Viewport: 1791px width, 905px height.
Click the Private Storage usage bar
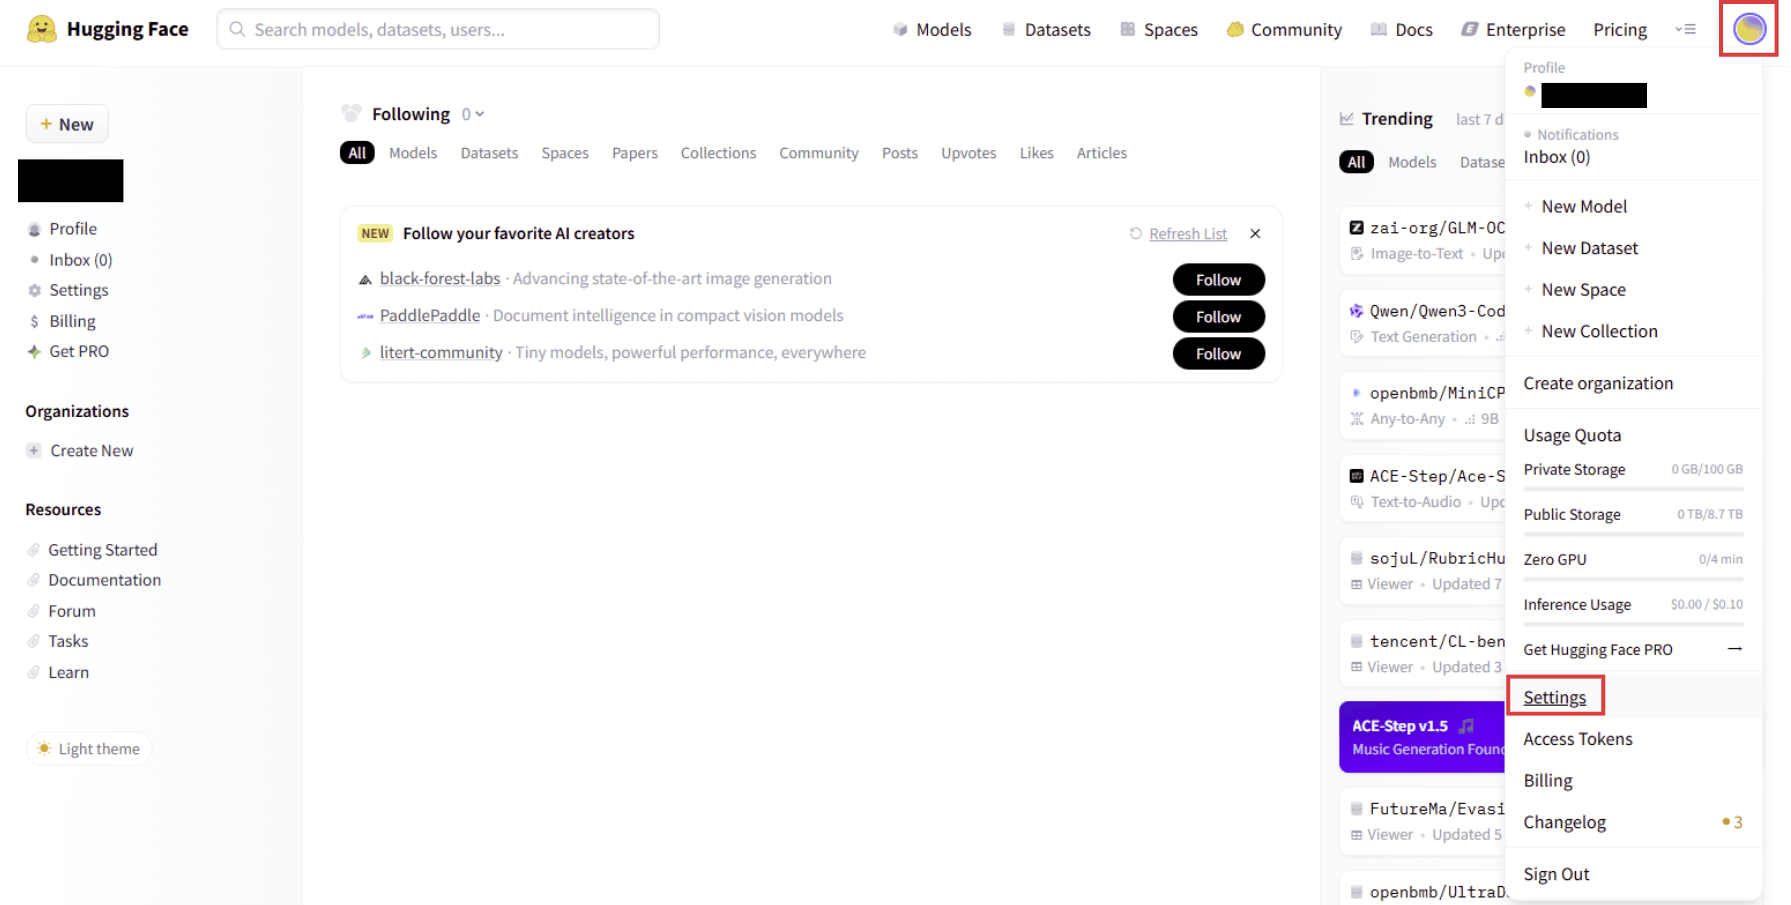(x=1632, y=489)
